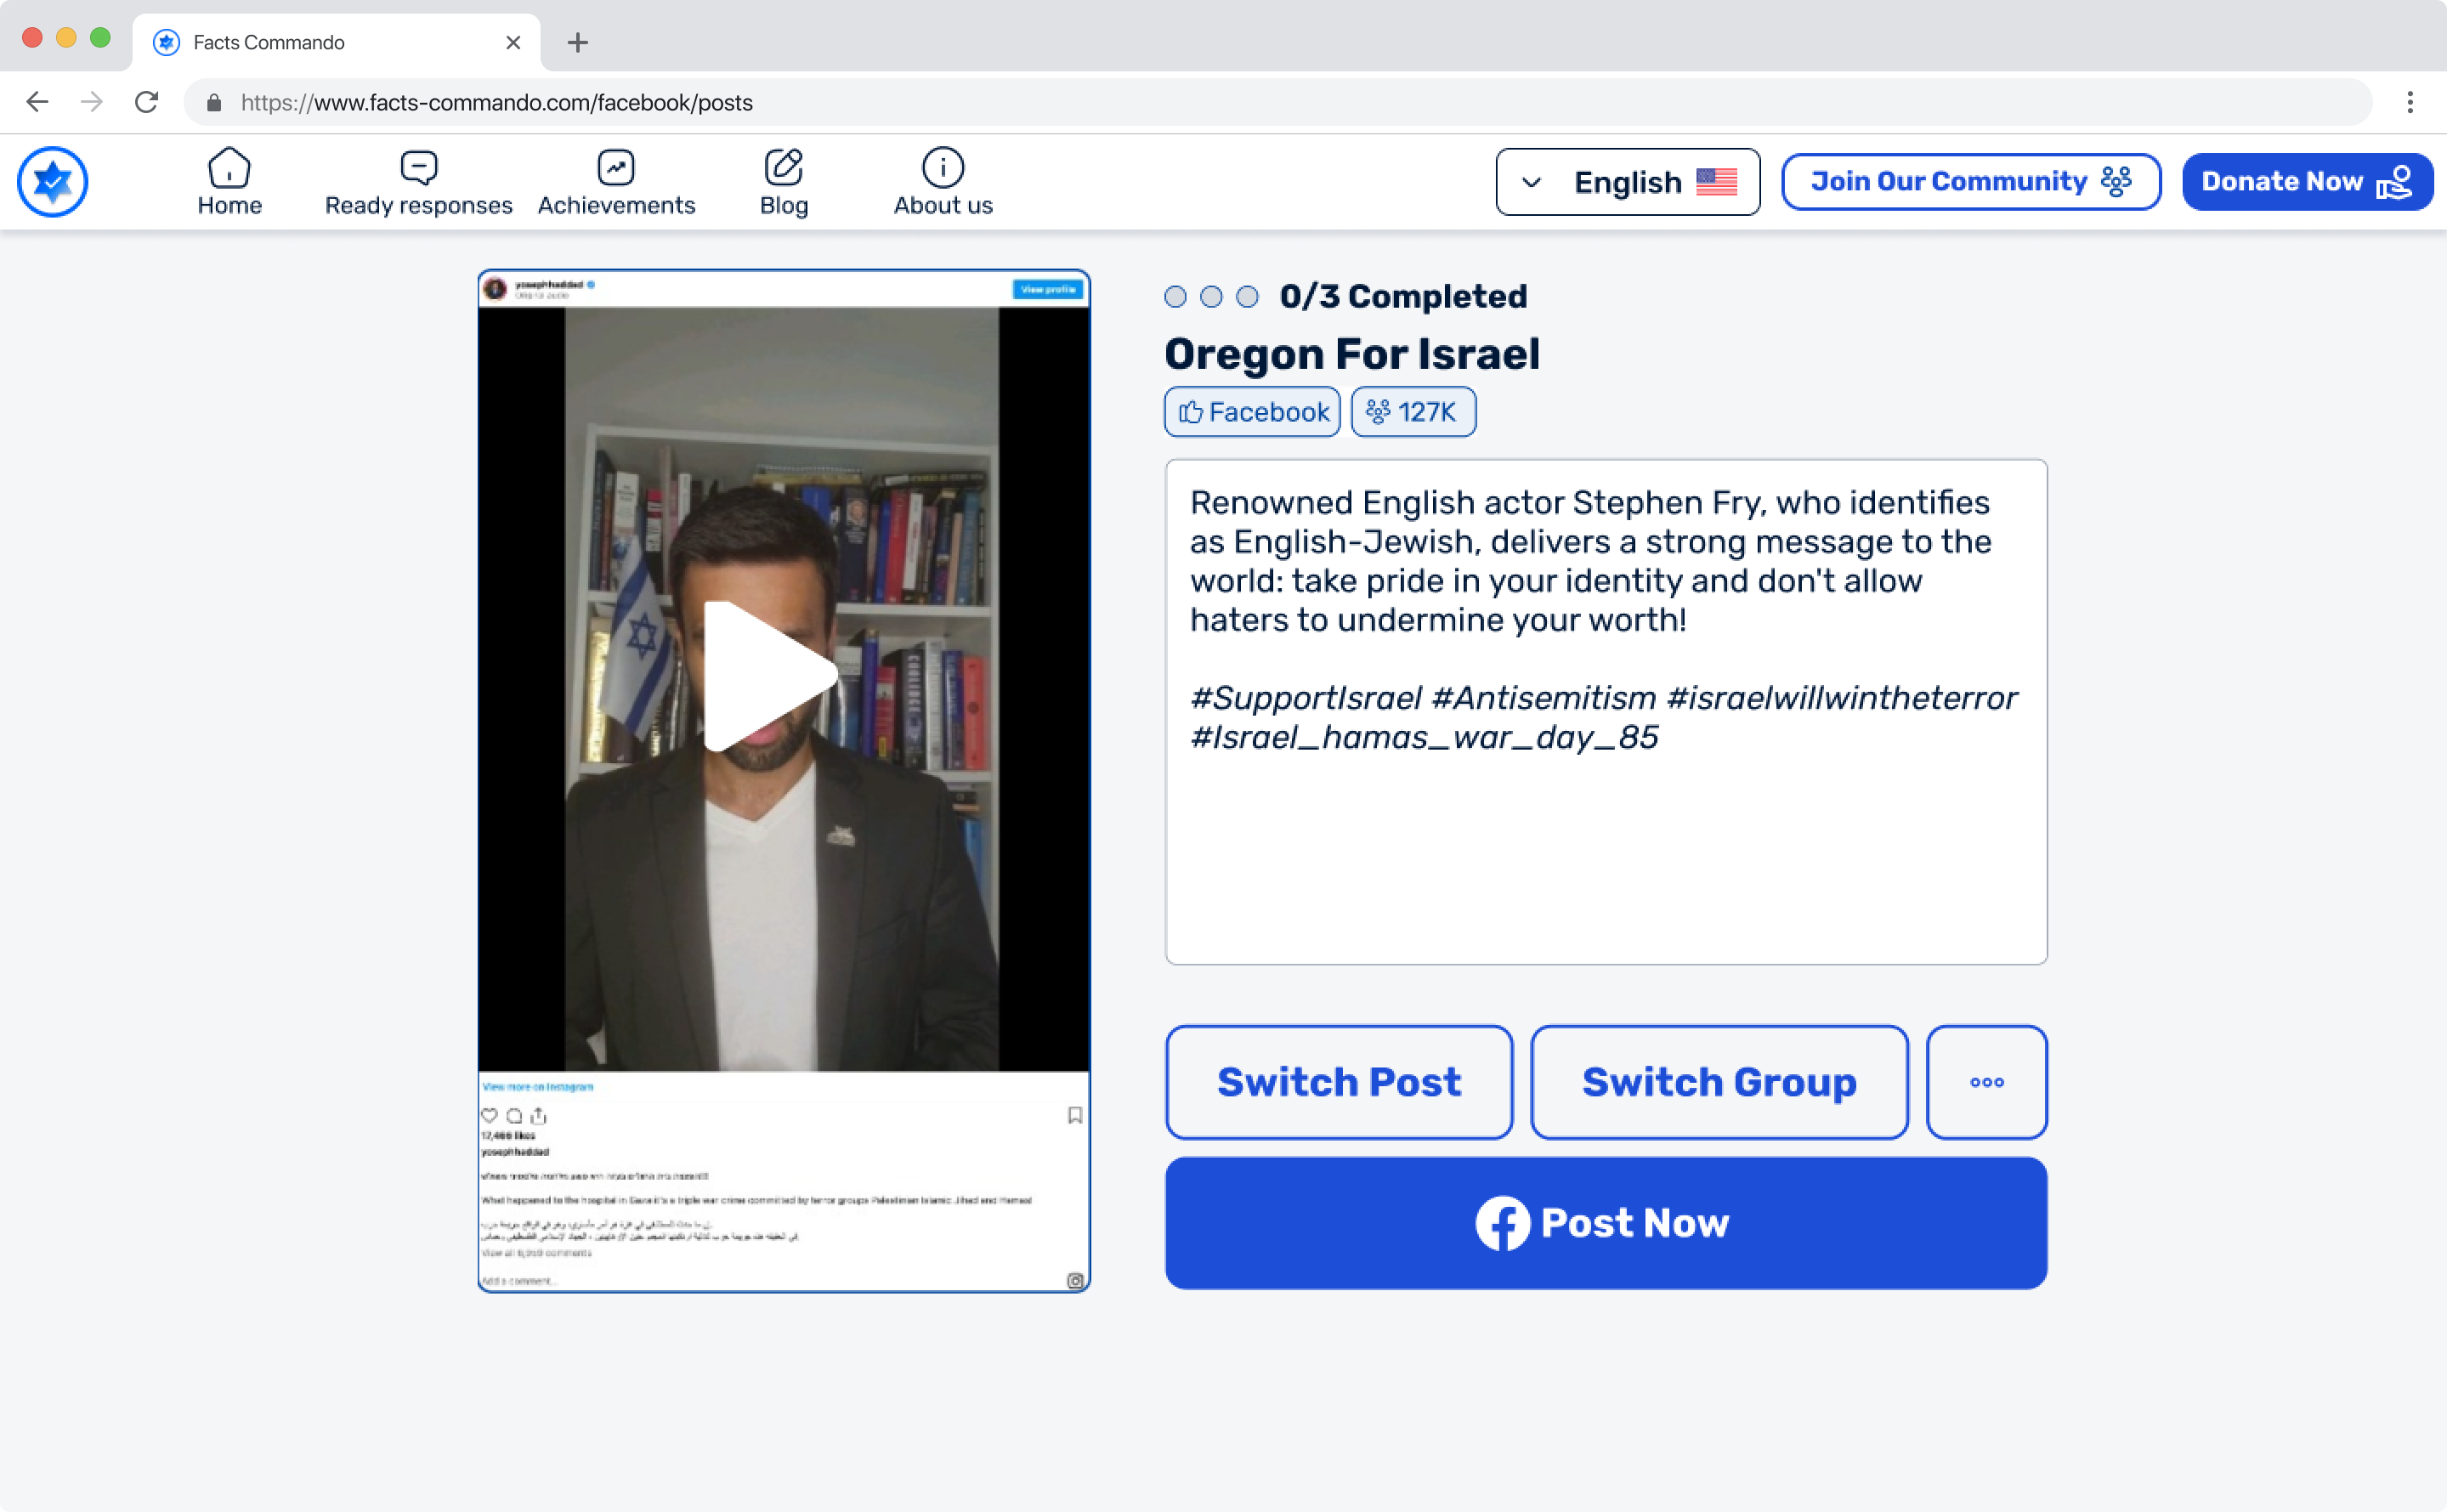Click the Oregon For Israel group title
The height and width of the screenshot is (1512, 2447).
[x=1352, y=354]
